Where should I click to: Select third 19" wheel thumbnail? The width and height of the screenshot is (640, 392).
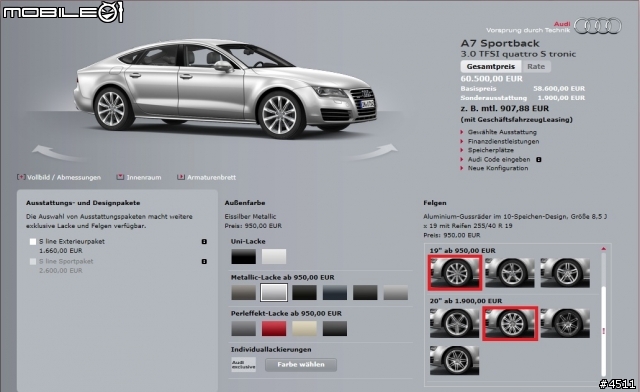(565, 273)
